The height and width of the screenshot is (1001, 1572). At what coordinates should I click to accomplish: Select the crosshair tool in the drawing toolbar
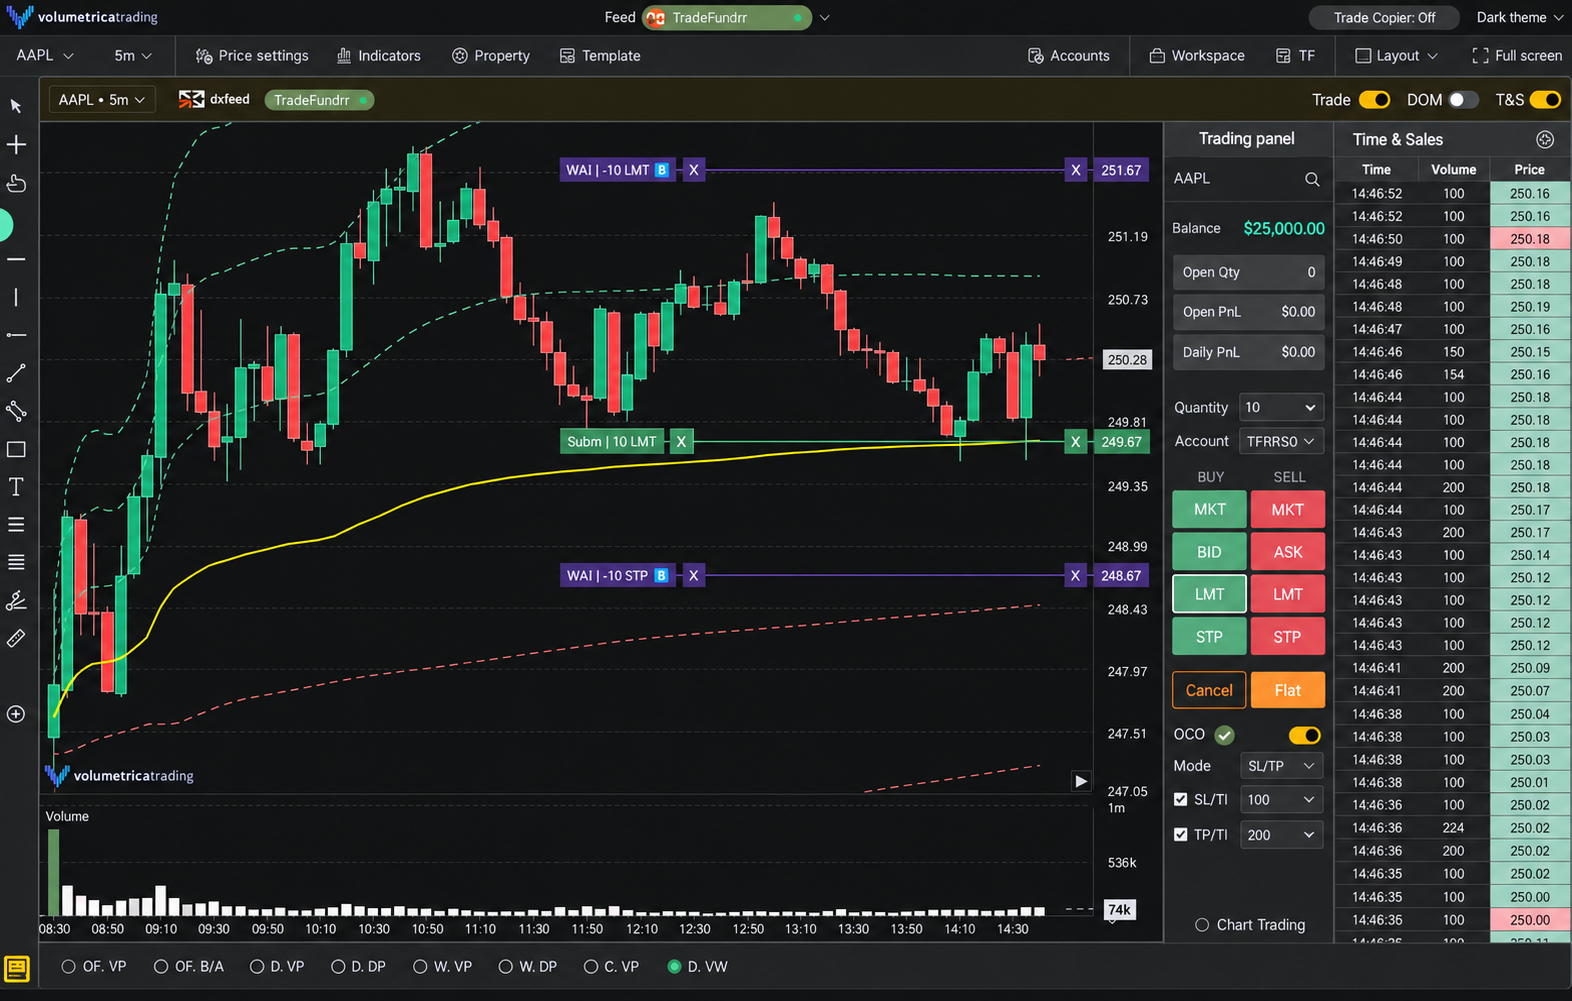[16, 145]
